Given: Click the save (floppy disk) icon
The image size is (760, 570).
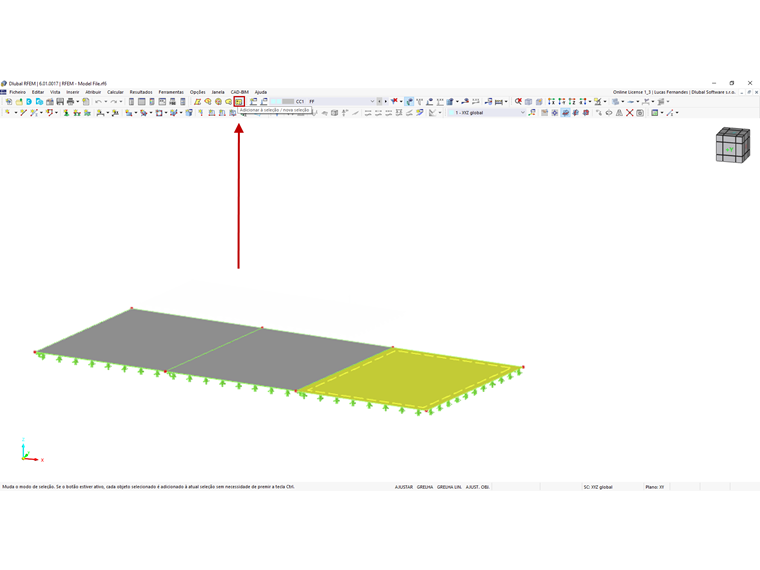Looking at the screenshot, I should coord(60,101).
